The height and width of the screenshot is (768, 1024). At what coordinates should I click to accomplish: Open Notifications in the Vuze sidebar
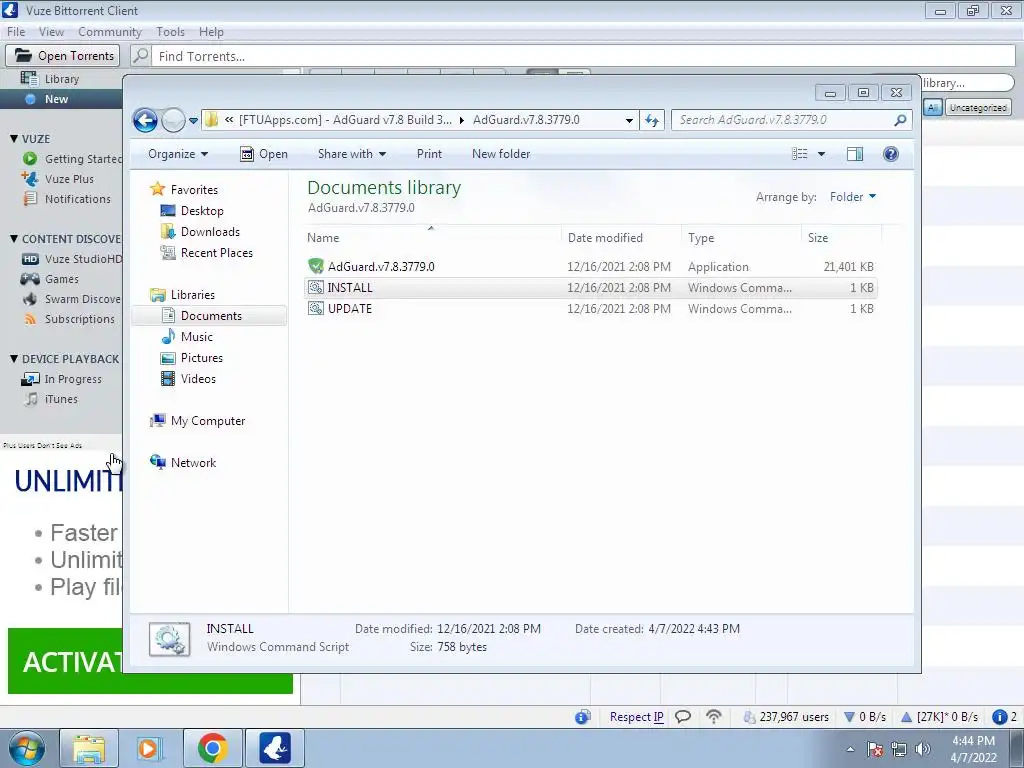coord(77,199)
